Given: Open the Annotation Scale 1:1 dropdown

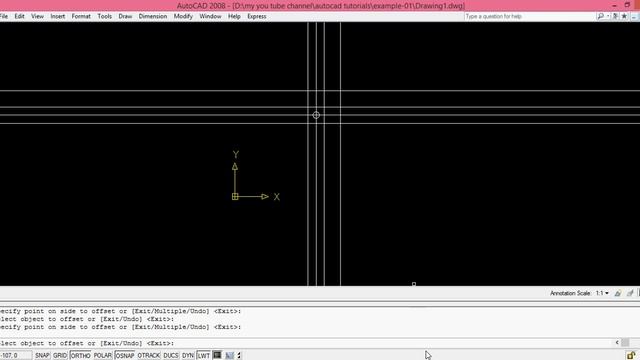Looking at the screenshot, I should [602, 293].
